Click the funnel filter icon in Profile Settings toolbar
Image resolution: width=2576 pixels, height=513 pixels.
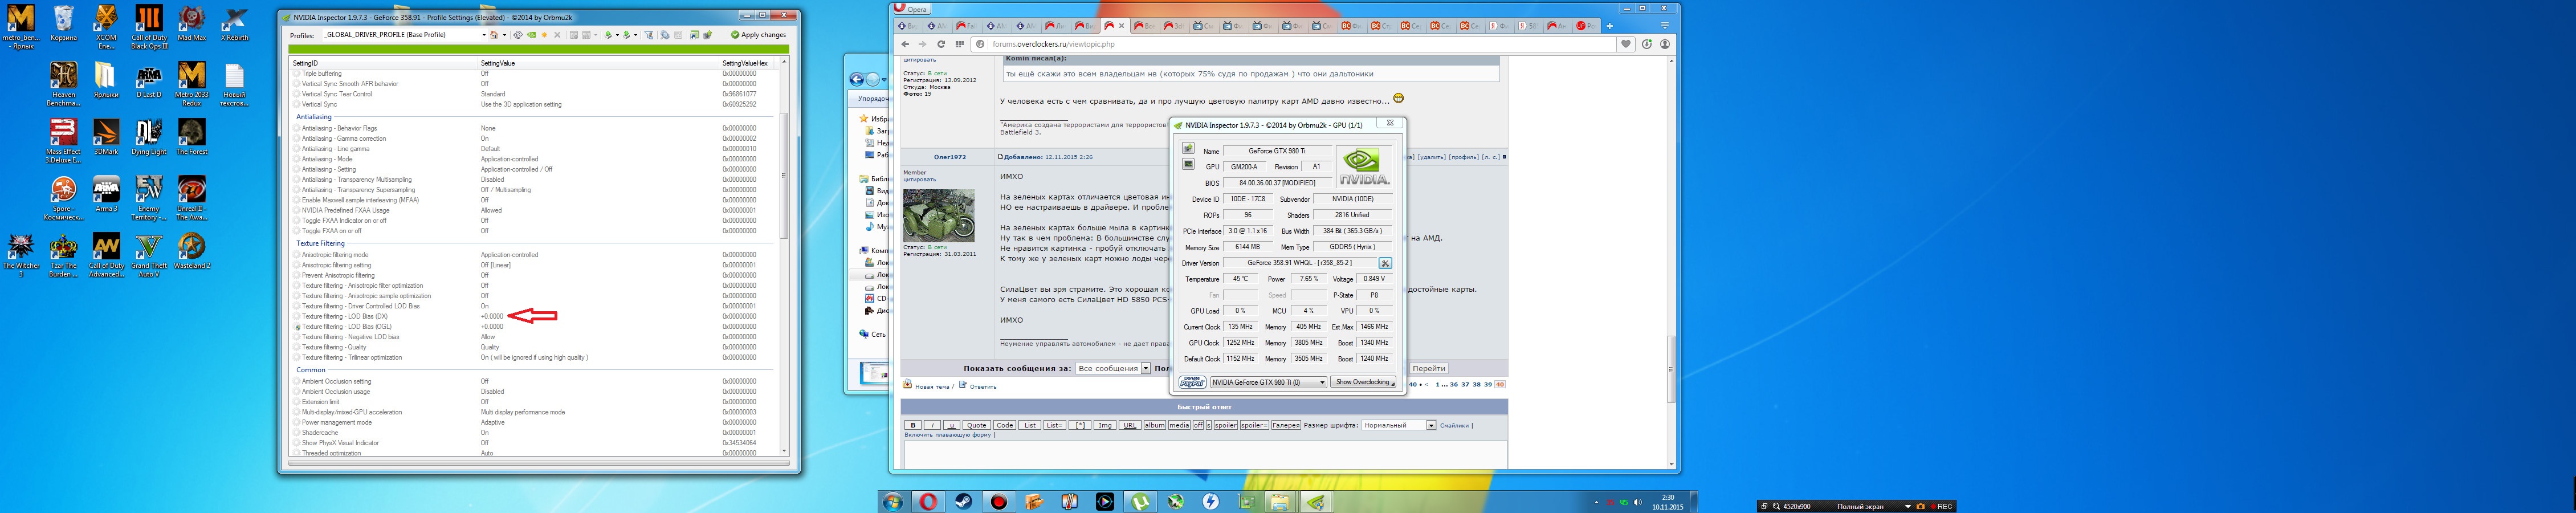click(649, 35)
